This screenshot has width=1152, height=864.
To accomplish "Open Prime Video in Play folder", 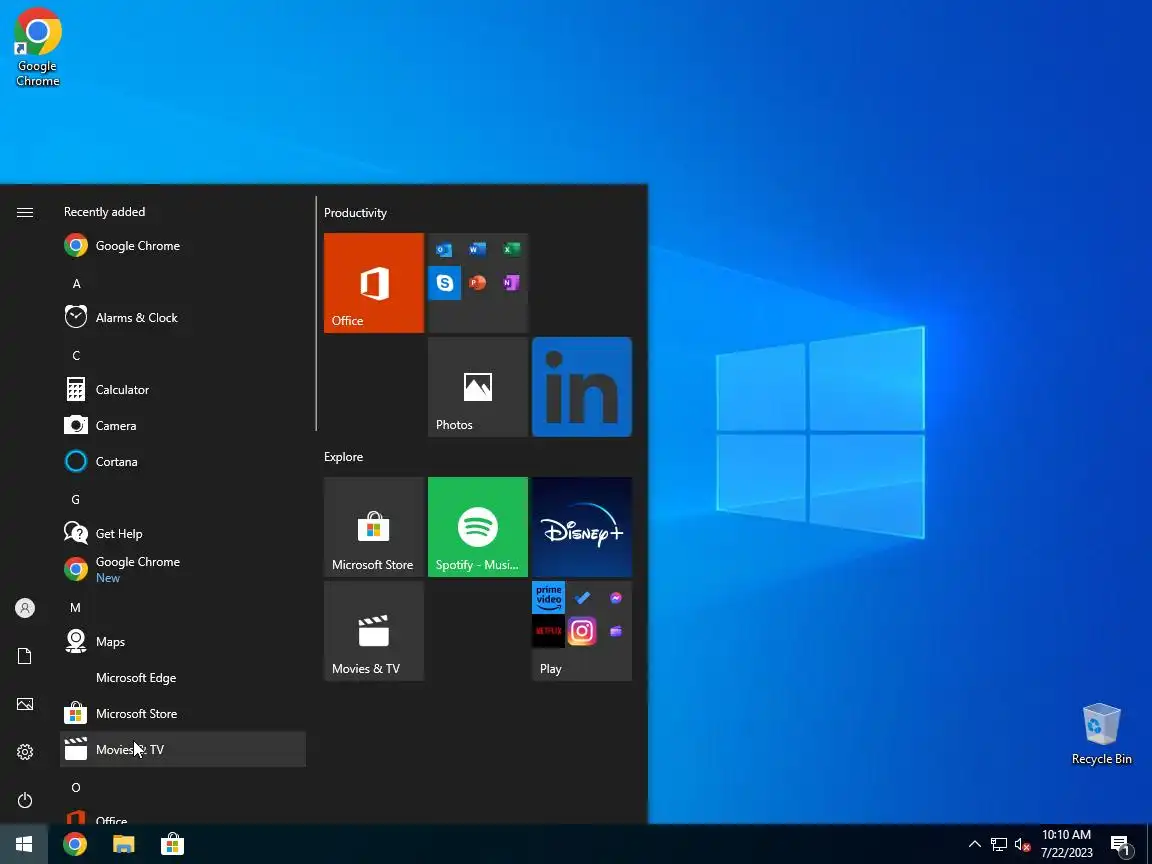I will [548, 597].
